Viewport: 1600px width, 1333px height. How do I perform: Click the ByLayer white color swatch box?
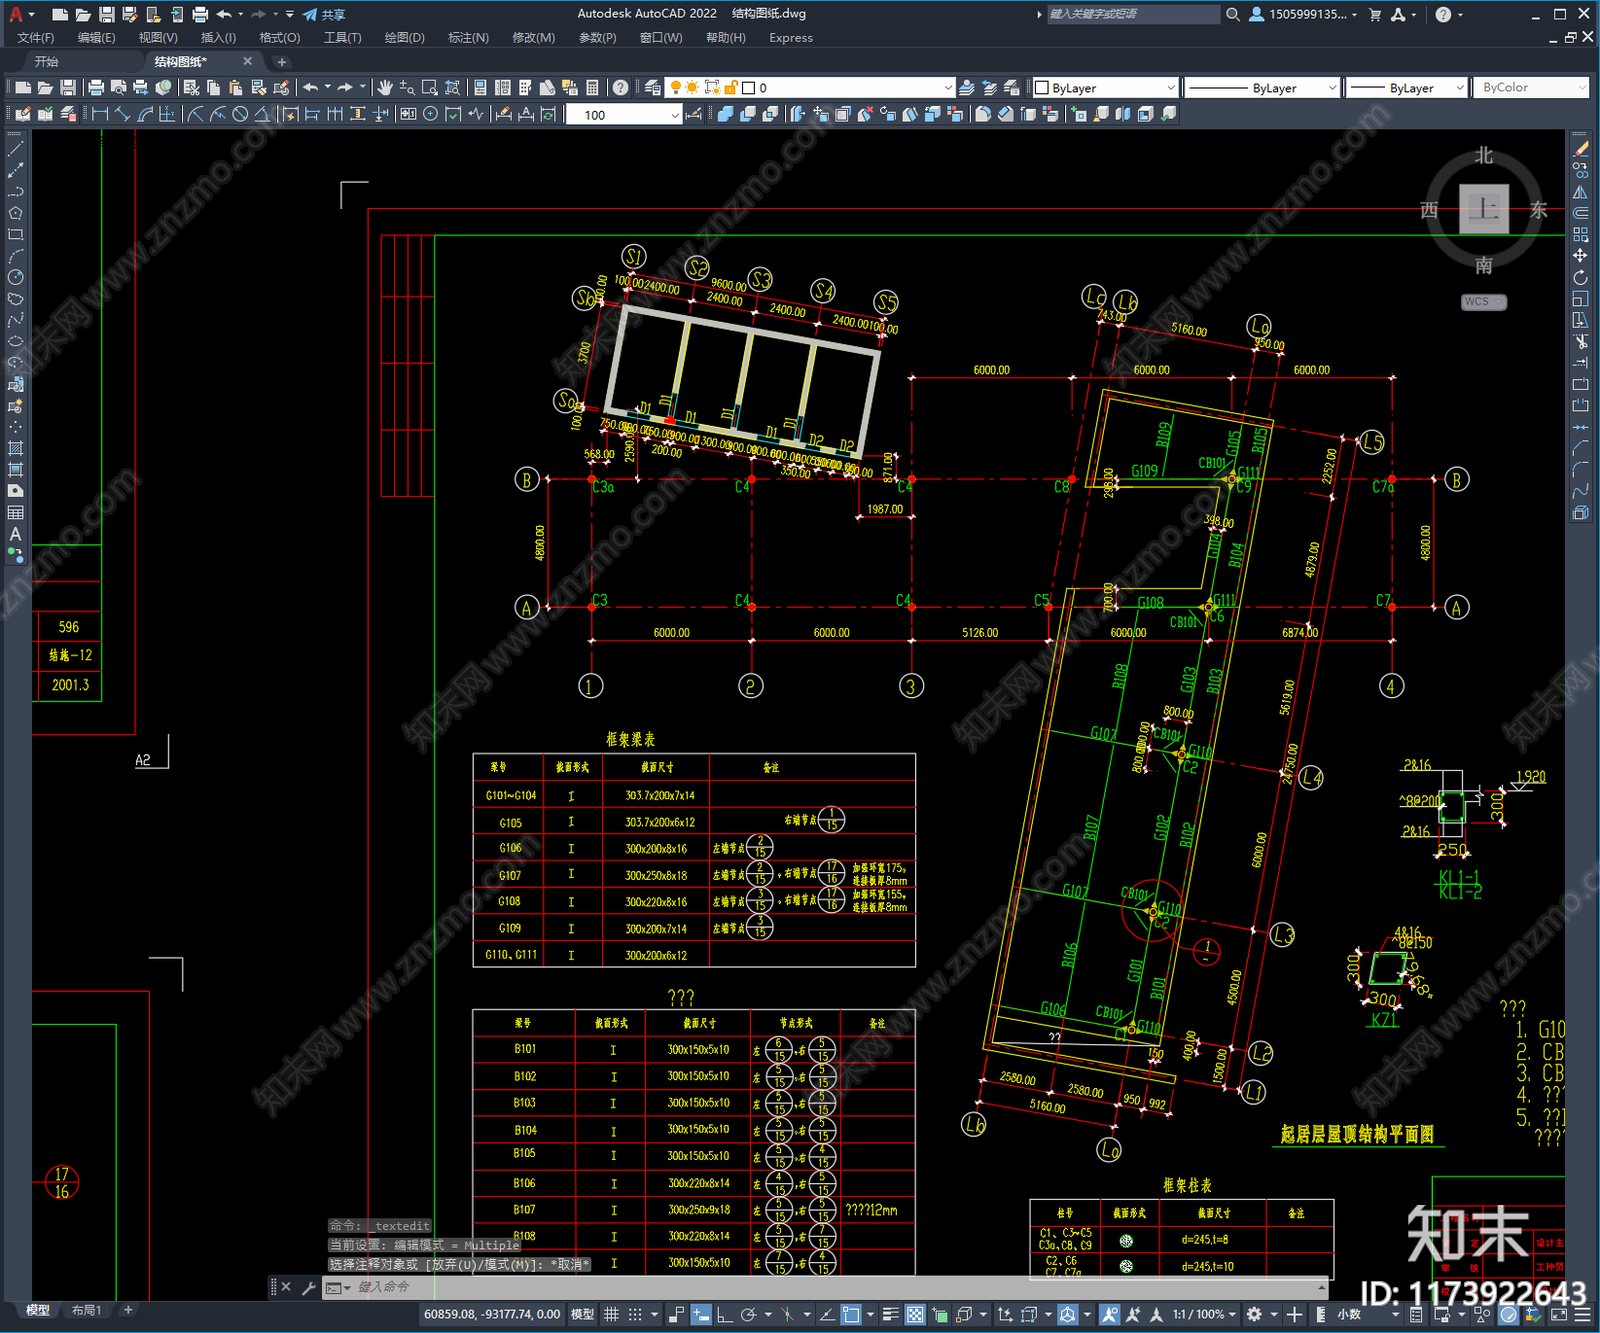(x=1042, y=88)
